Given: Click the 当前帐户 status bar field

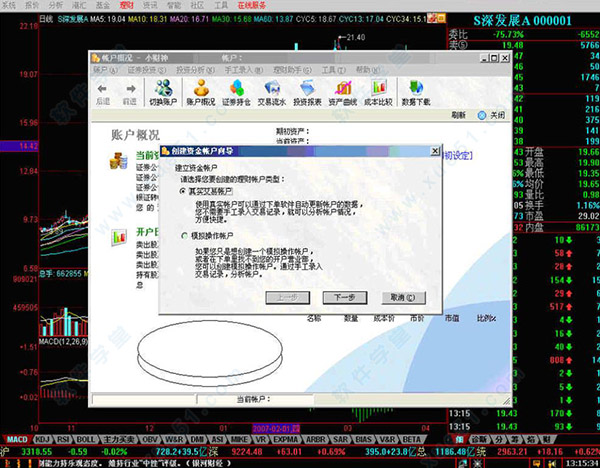Looking at the screenshot, I should coord(254,399).
